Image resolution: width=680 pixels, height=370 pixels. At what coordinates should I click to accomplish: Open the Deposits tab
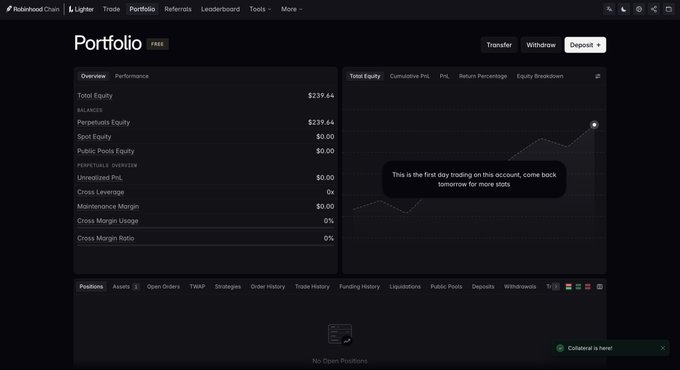point(483,287)
